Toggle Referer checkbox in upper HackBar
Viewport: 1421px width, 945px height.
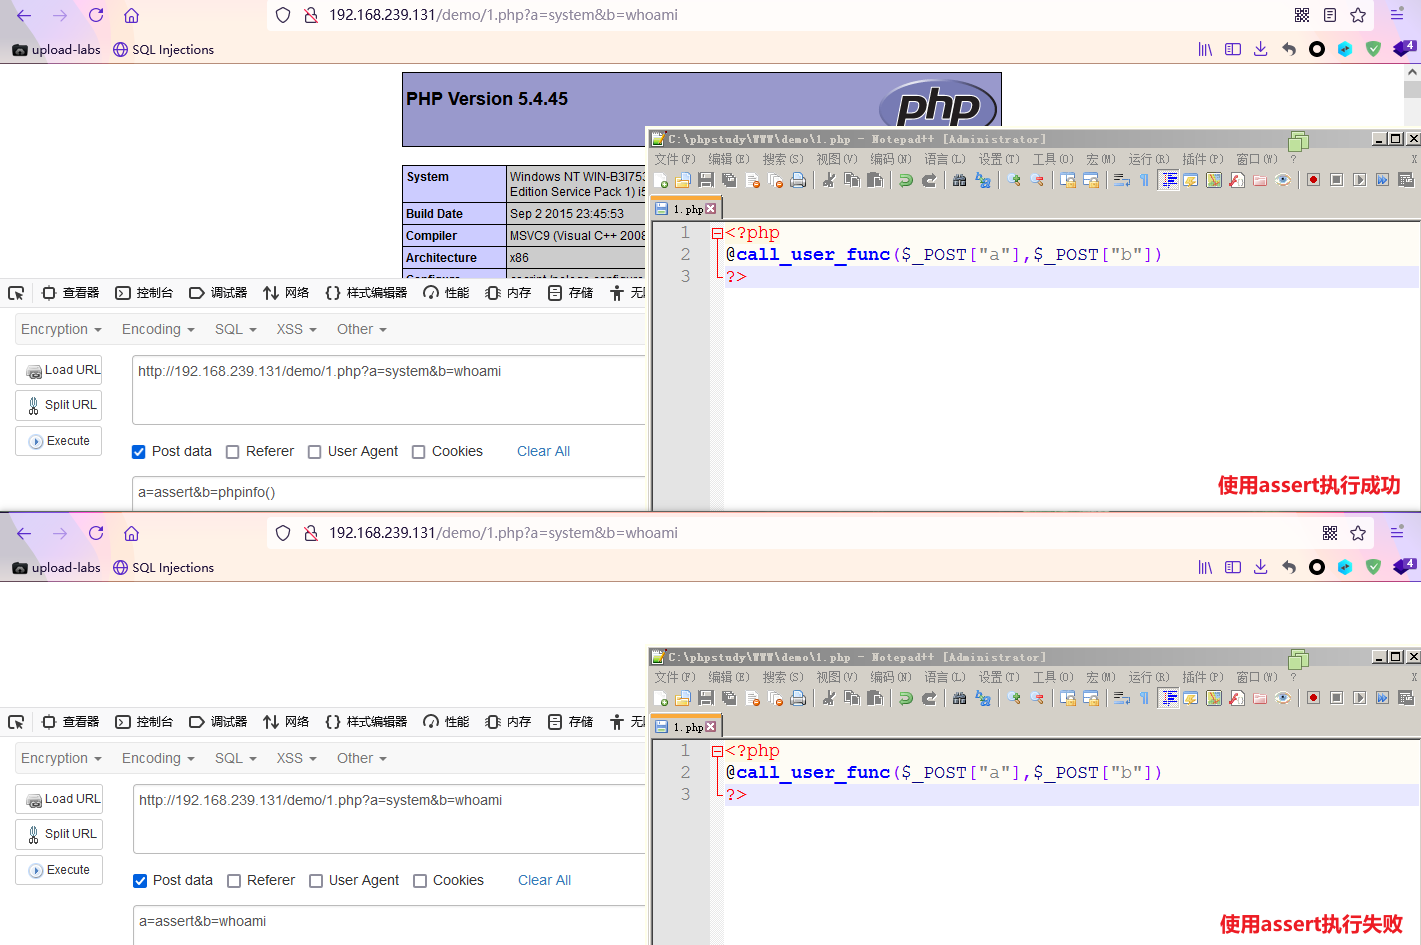coord(233,452)
